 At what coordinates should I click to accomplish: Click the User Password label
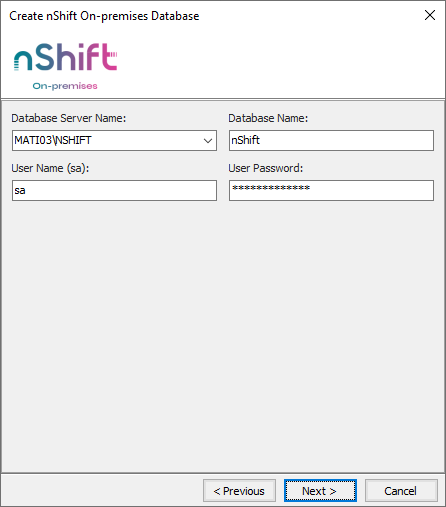click(x=266, y=168)
